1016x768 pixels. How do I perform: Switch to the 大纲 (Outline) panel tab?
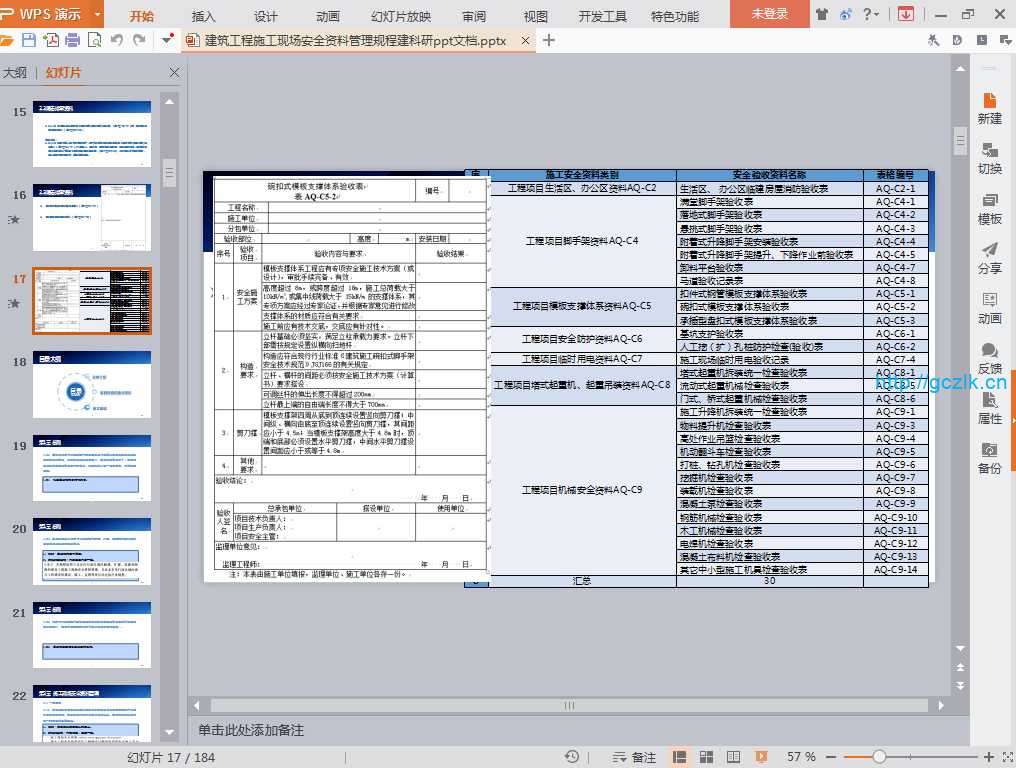(x=15, y=73)
